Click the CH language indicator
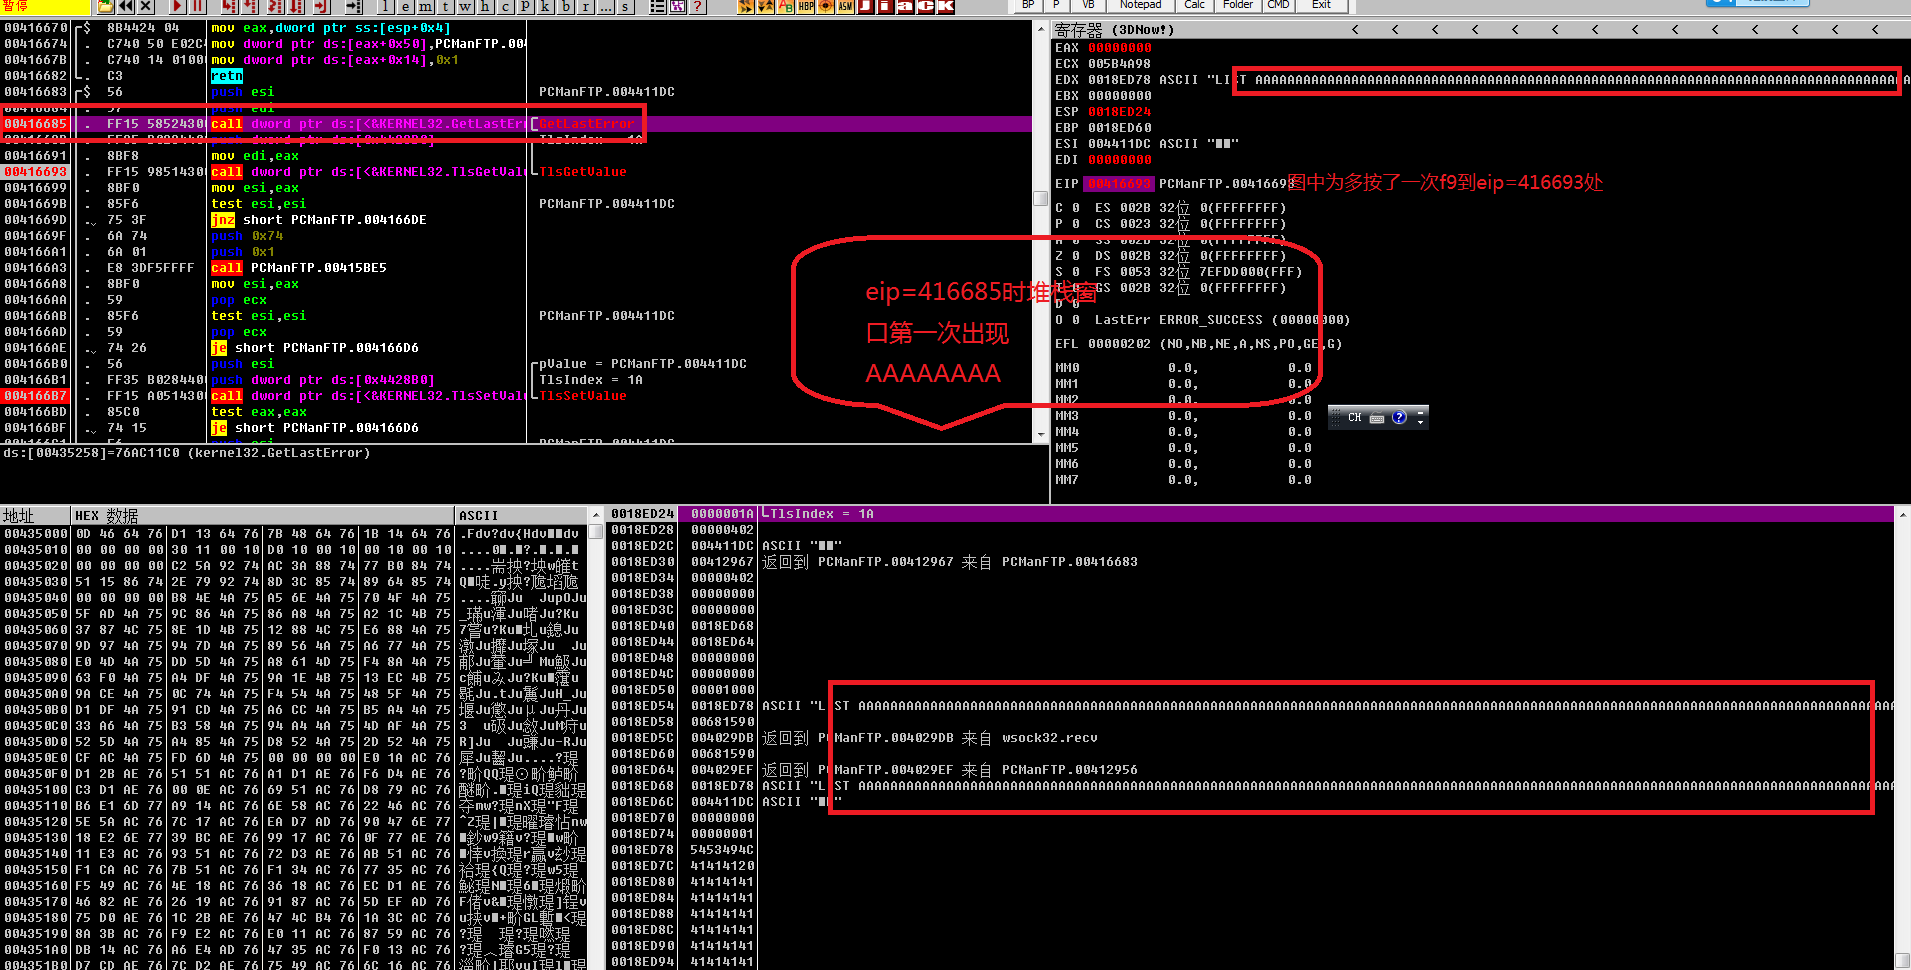Screen dimensions: 1911x970 [x=1354, y=417]
